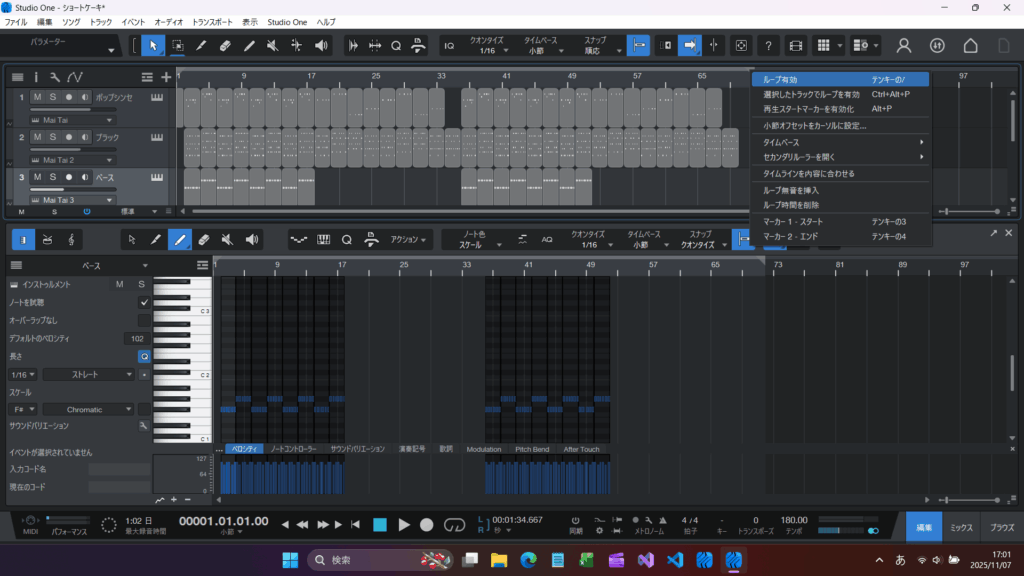This screenshot has height=576, width=1024.
Task: Open the drum editor view icon
Action: [x=47, y=240]
